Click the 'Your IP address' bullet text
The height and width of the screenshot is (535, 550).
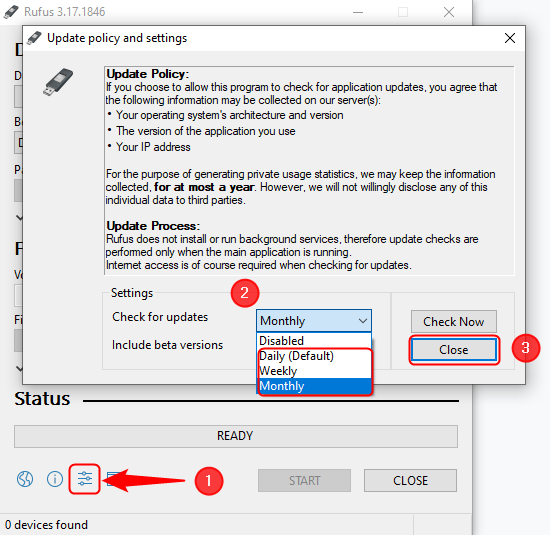tap(153, 147)
